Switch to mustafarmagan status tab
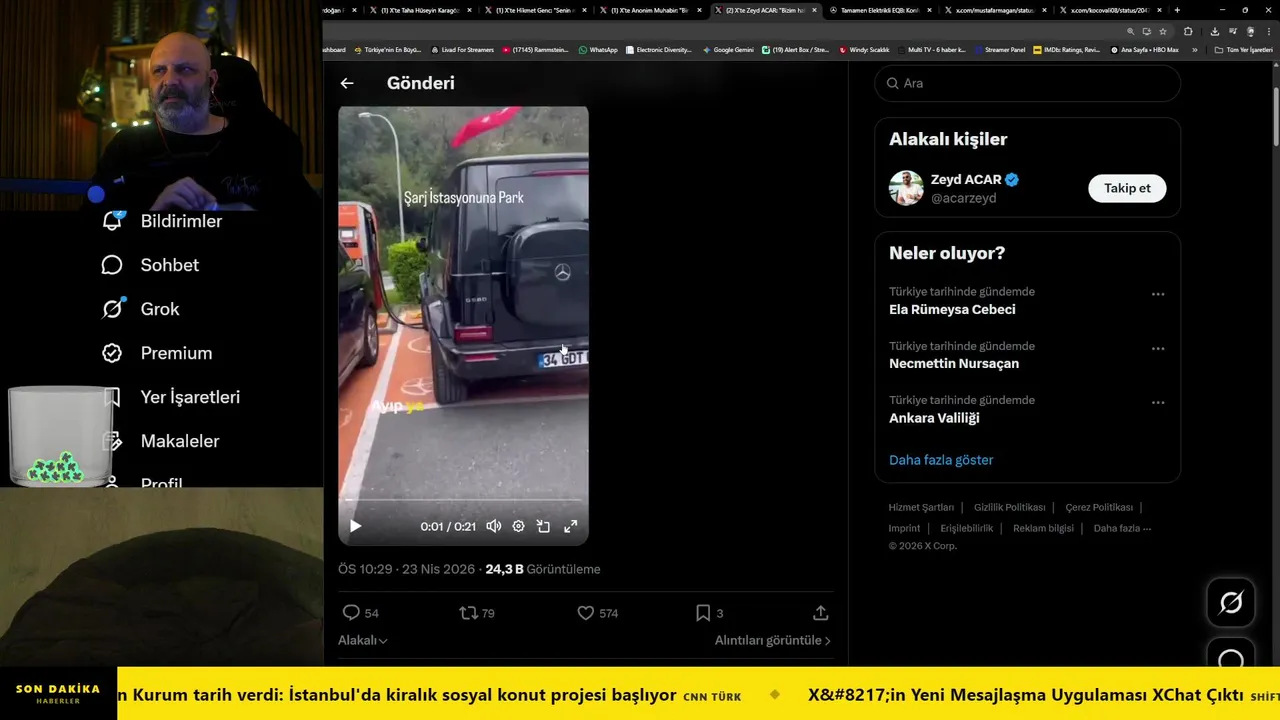 click(x=996, y=10)
